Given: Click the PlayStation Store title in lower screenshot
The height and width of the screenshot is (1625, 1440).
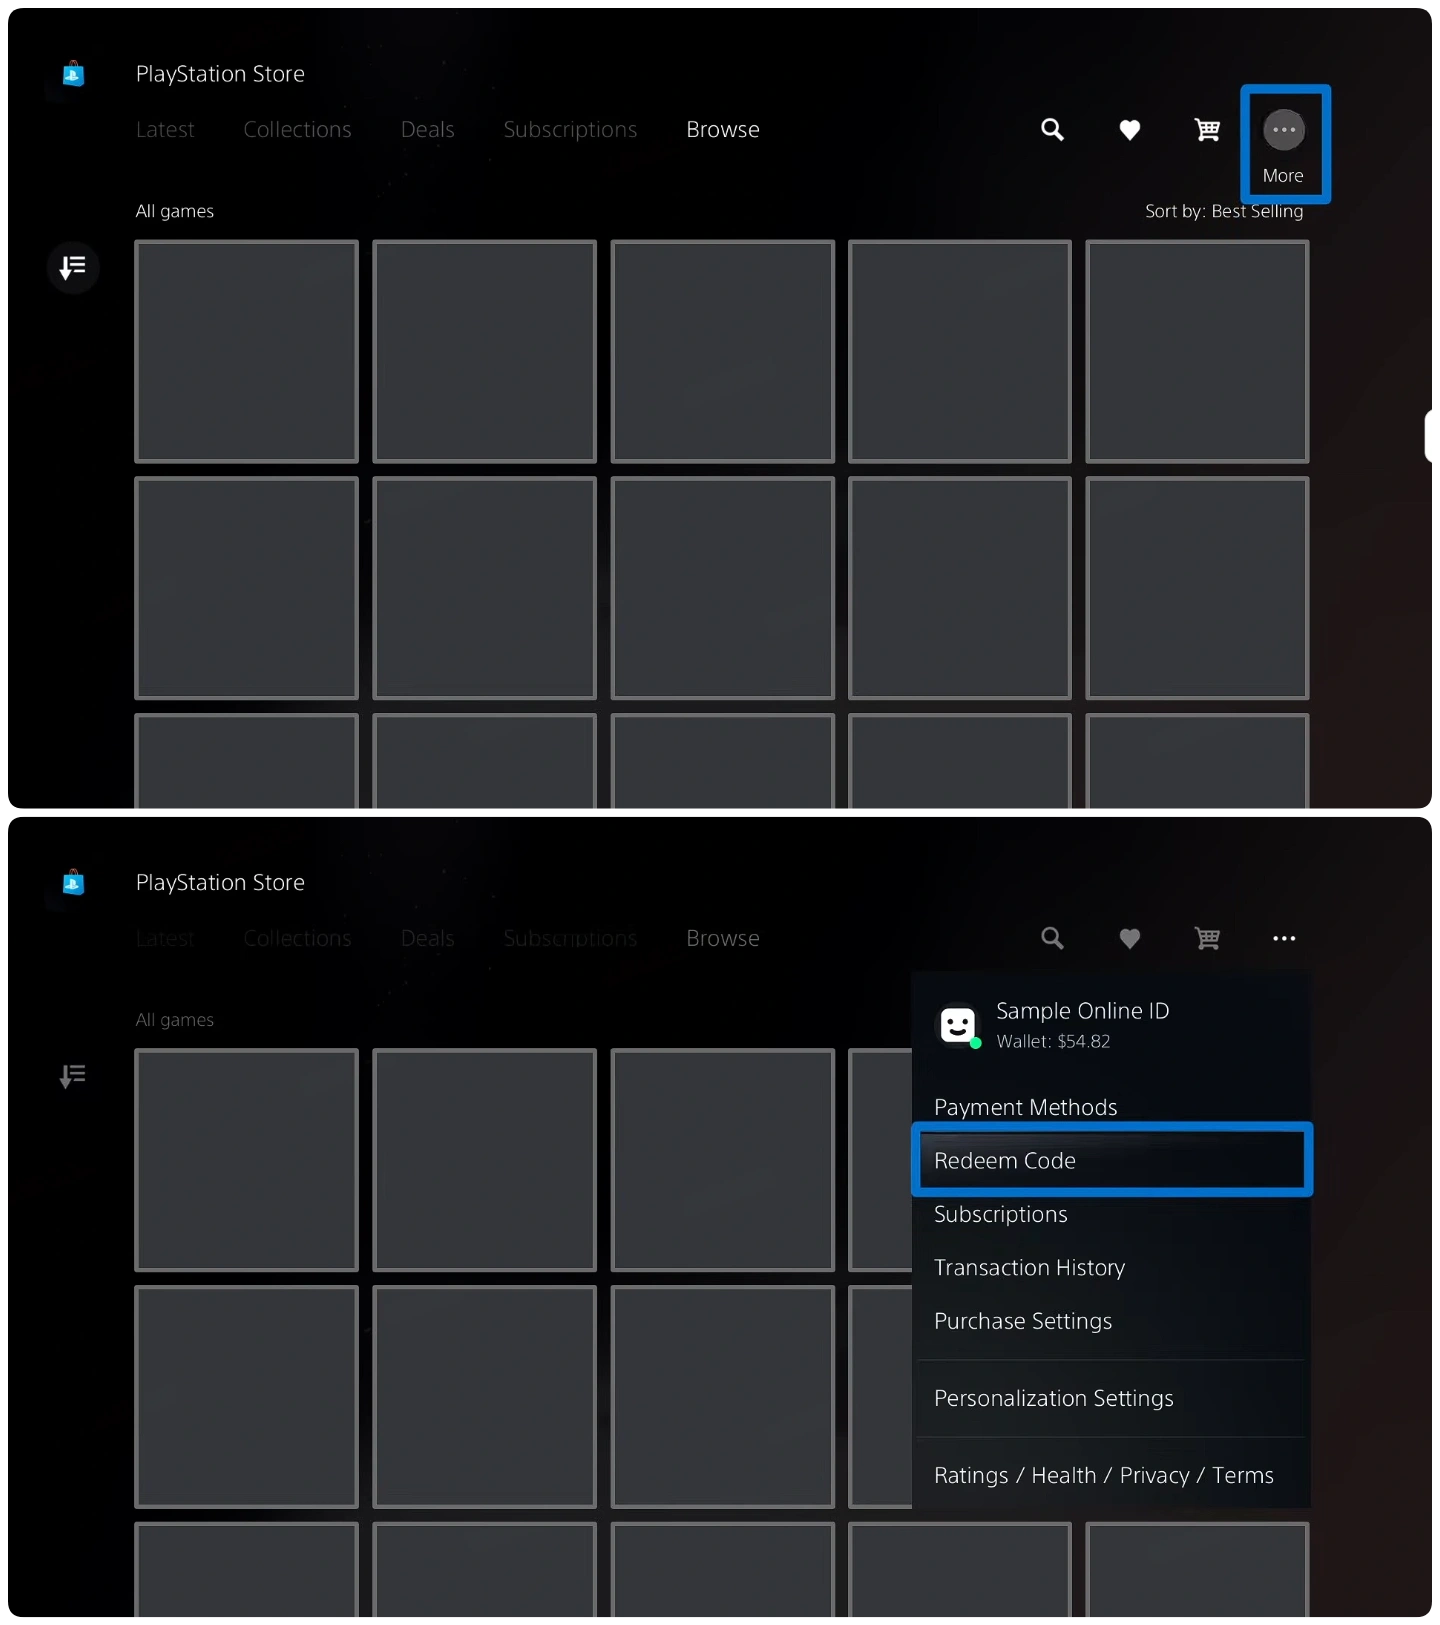Looking at the screenshot, I should [220, 883].
